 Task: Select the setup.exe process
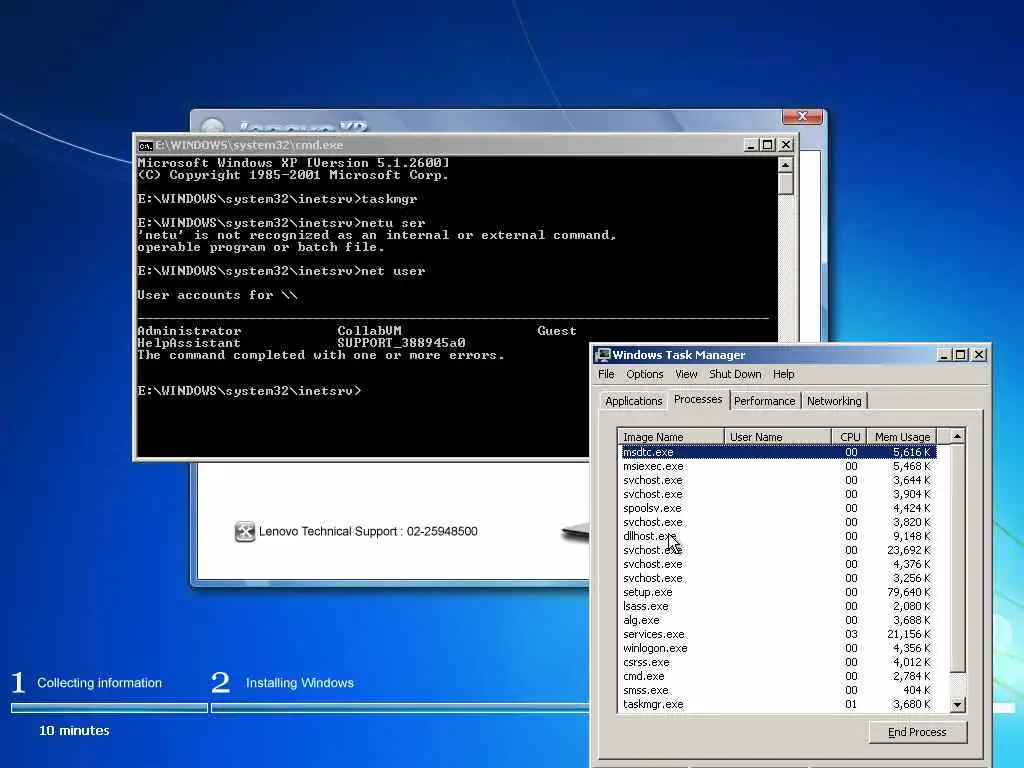(x=647, y=592)
